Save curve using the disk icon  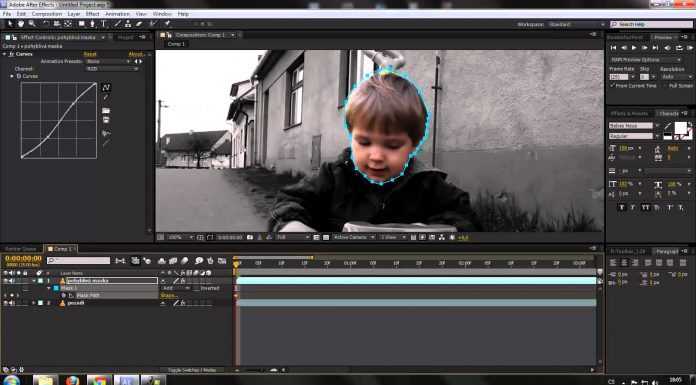(x=106, y=120)
